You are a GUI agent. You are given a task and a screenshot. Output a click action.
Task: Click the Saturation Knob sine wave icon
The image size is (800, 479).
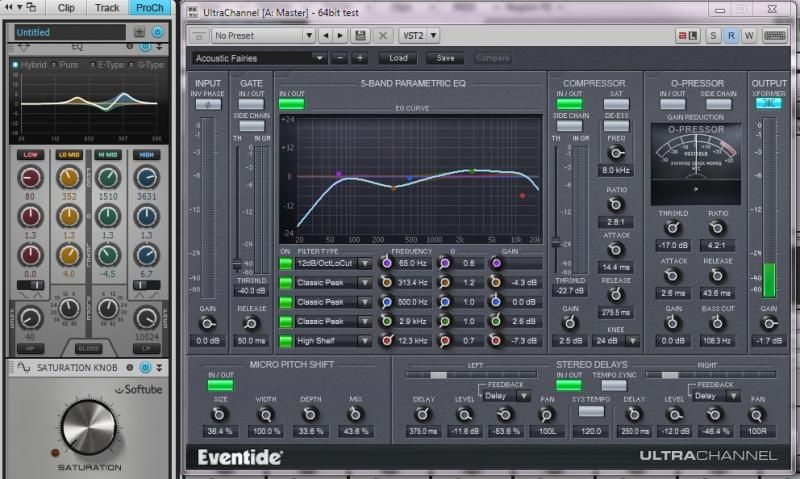tap(23, 367)
